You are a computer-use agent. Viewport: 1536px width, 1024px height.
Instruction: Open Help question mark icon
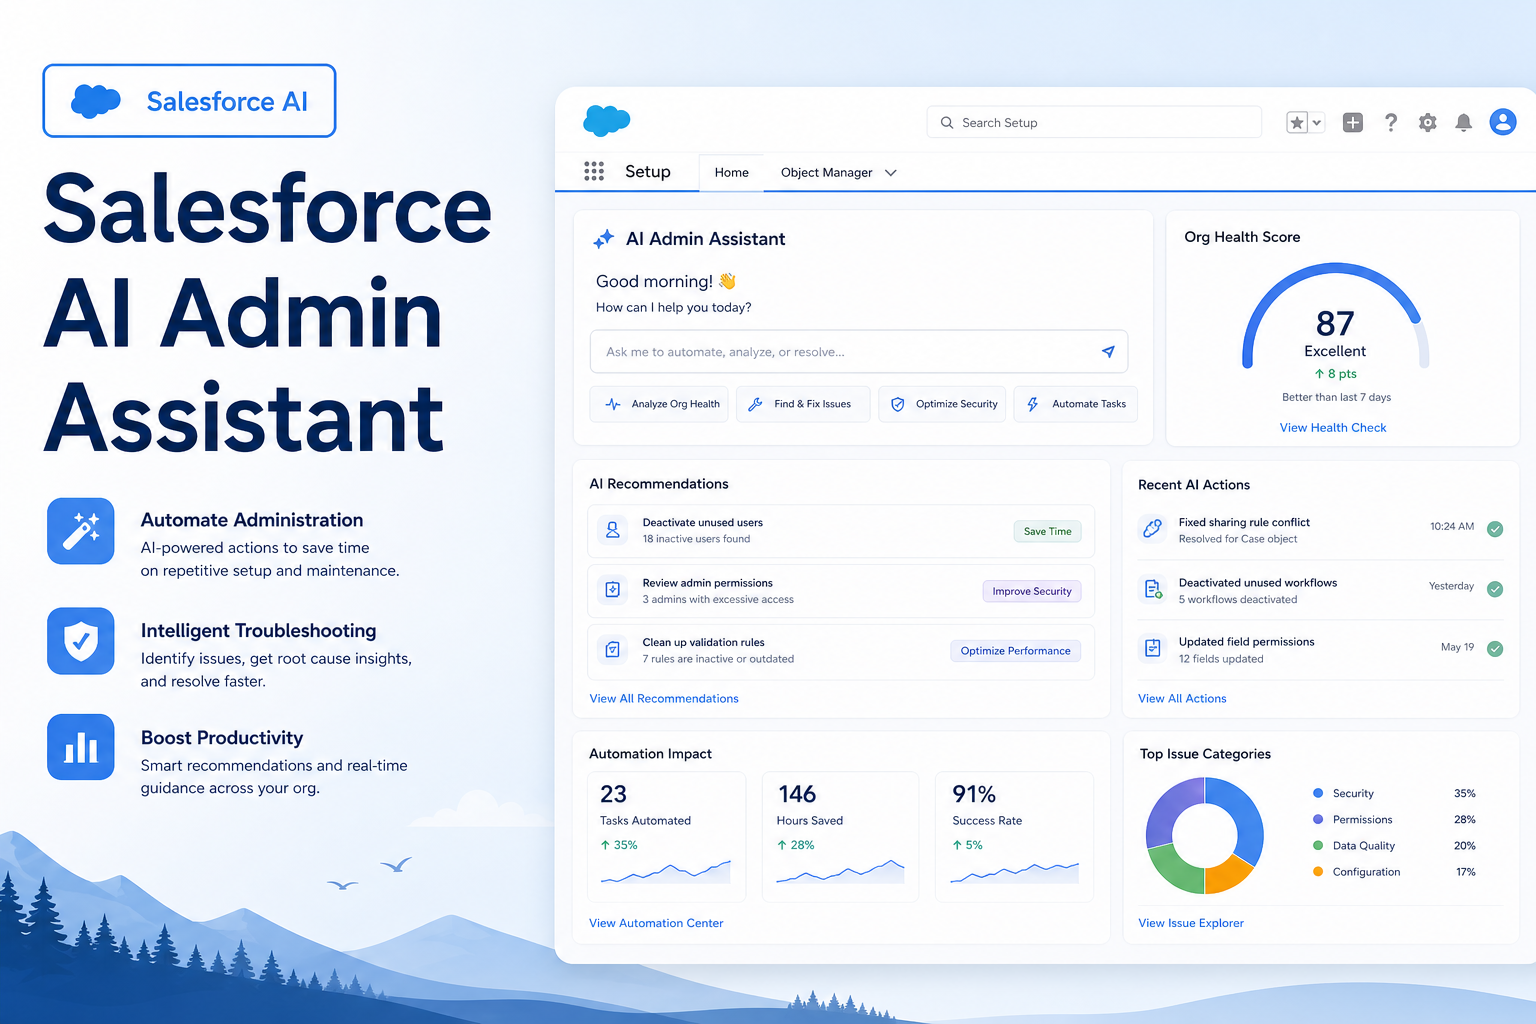1391,122
